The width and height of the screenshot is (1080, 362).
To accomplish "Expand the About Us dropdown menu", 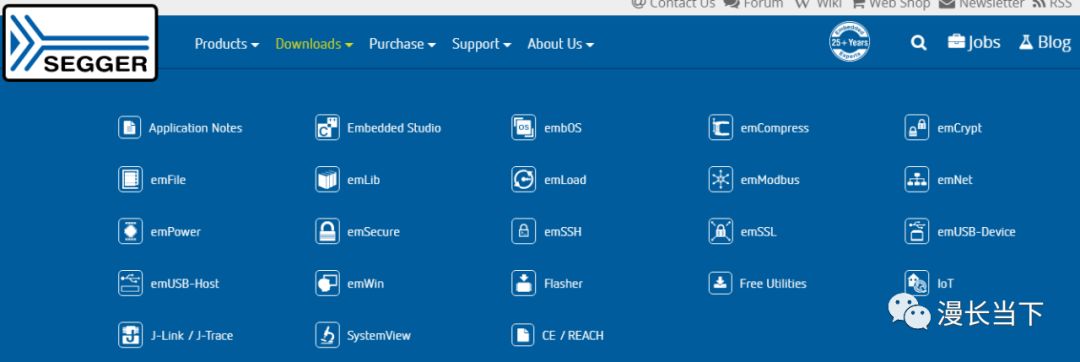I will 561,43.
